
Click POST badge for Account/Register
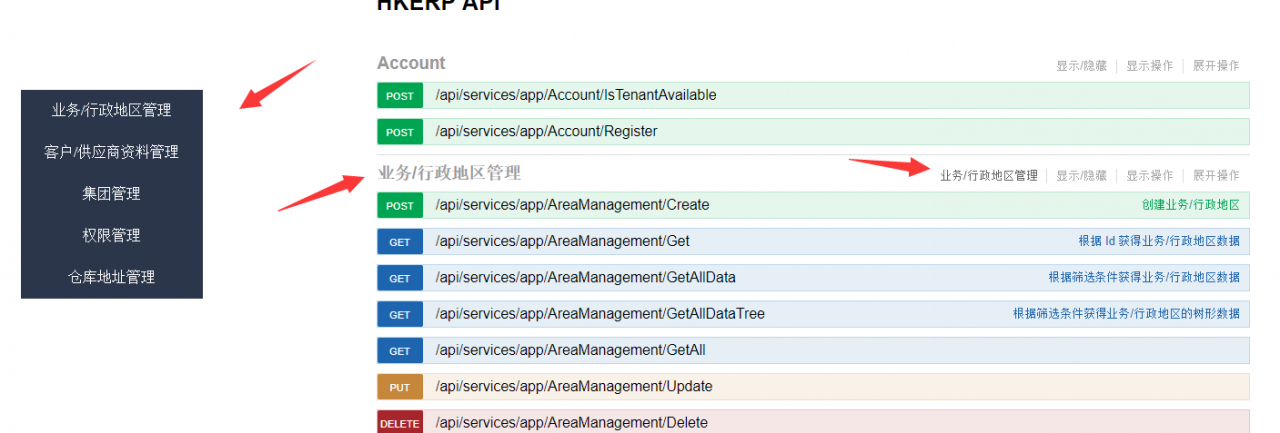point(400,132)
